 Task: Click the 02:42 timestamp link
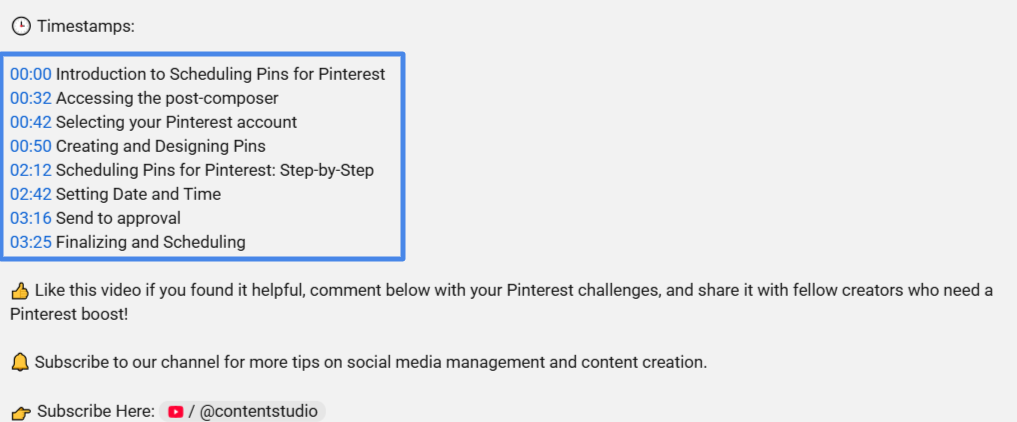coord(30,194)
